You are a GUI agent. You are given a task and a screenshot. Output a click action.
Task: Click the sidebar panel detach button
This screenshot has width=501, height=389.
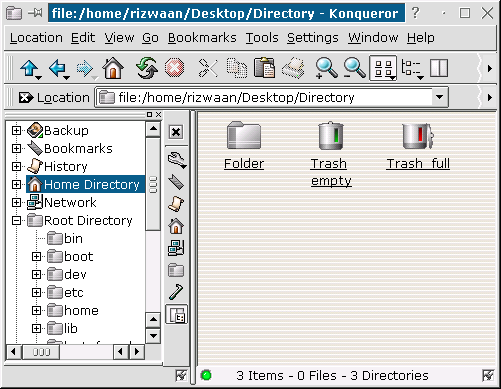pos(149,115)
